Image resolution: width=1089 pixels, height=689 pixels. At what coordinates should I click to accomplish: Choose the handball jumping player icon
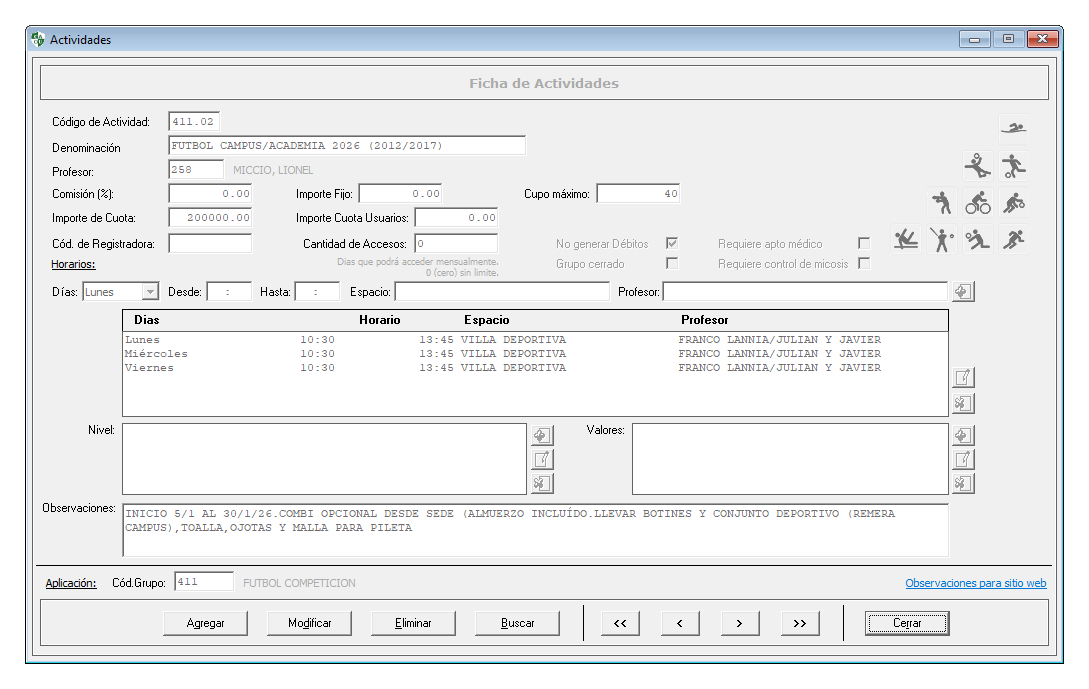click(x=977, y=165)
